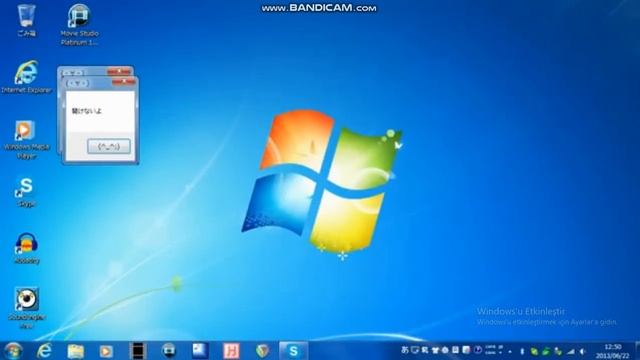Screen dimensions: 640x360
Task: Click the (^_^) button in the front dialog
Action: pos(109,147)
